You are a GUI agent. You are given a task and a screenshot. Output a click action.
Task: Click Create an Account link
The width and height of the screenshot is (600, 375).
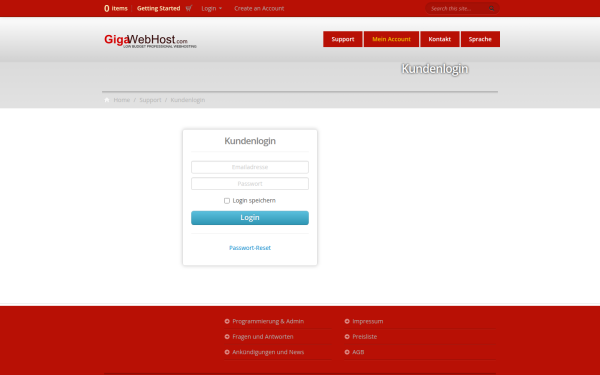click(259, 8)
